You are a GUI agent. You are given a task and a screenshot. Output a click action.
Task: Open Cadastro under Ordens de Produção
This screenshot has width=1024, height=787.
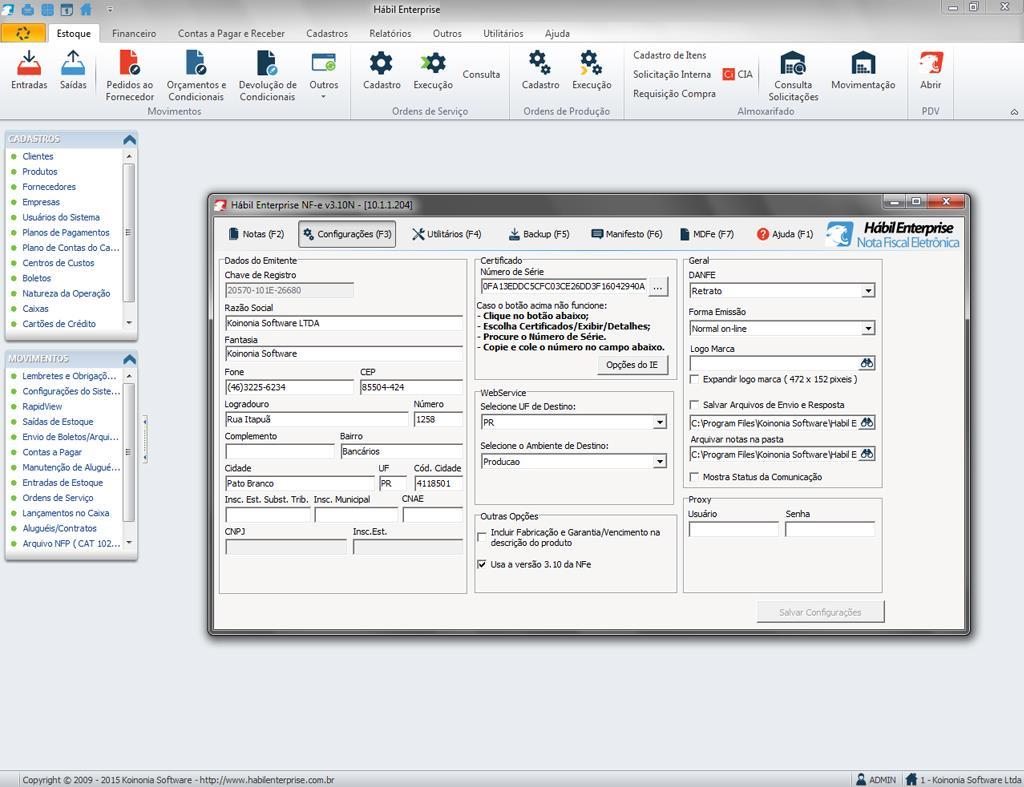point(540,70)
